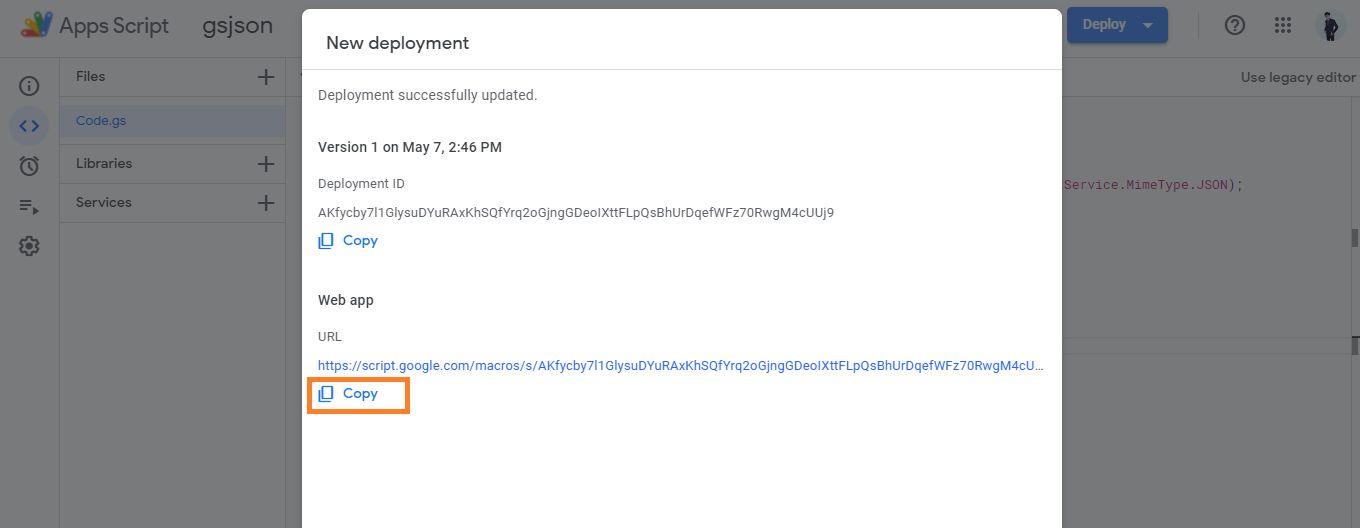Select the Code.gs file
The height and width of the screenshot is (528, 1360).
pyautogui.click(x=101, y=121)
